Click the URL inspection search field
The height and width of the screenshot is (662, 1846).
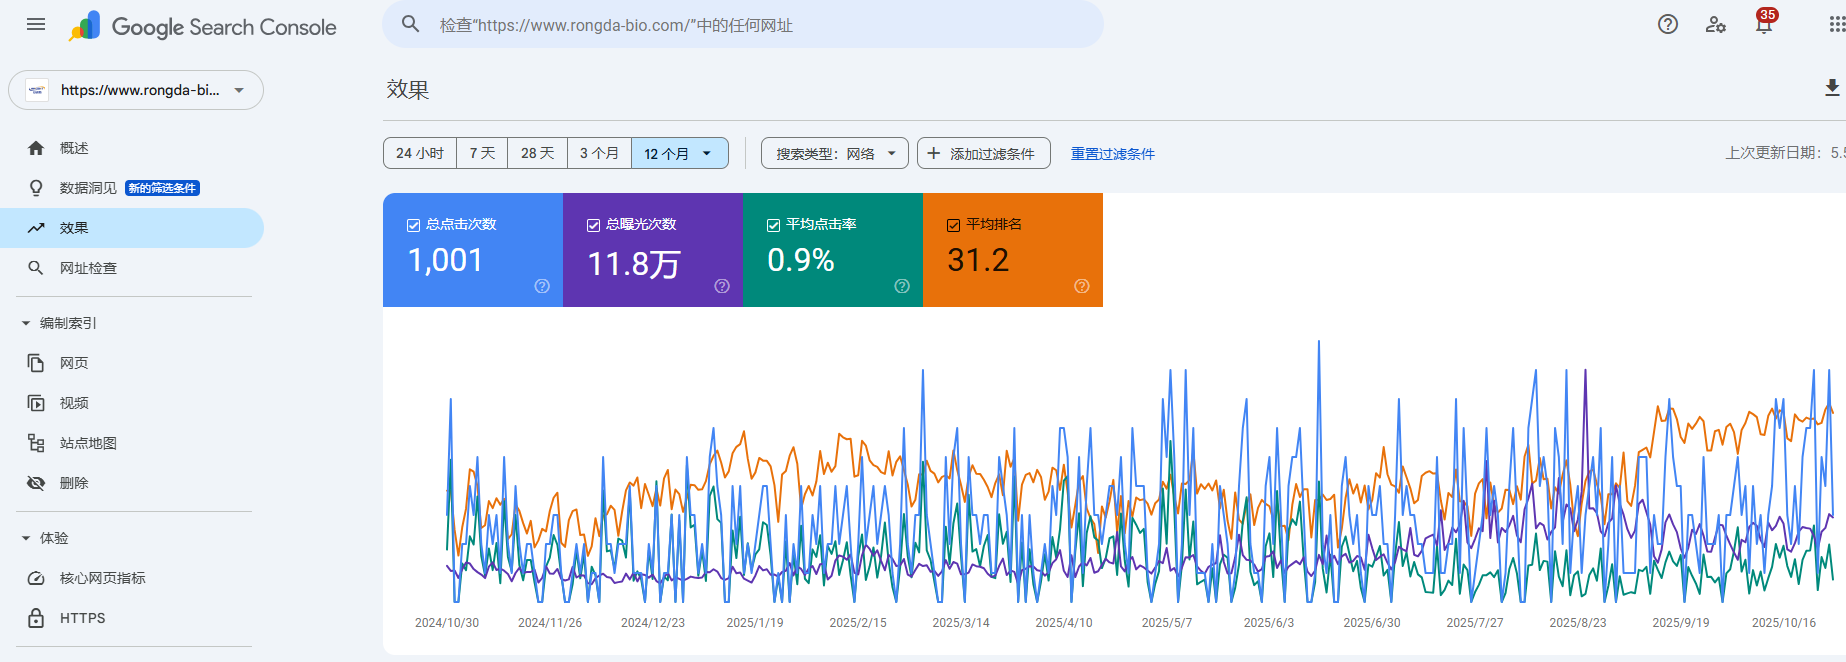(742, 25)
